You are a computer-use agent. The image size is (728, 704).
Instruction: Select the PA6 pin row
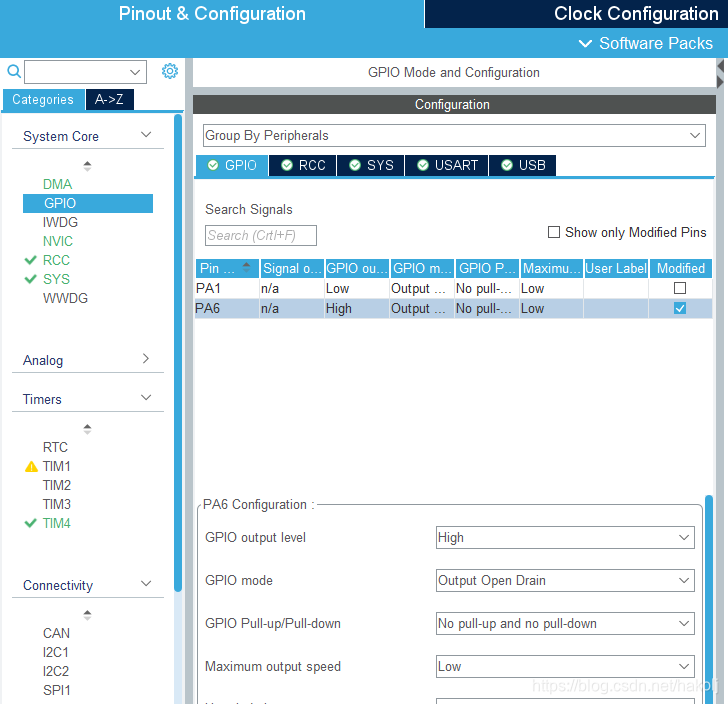pyautogui.click(x=454, y=308)
